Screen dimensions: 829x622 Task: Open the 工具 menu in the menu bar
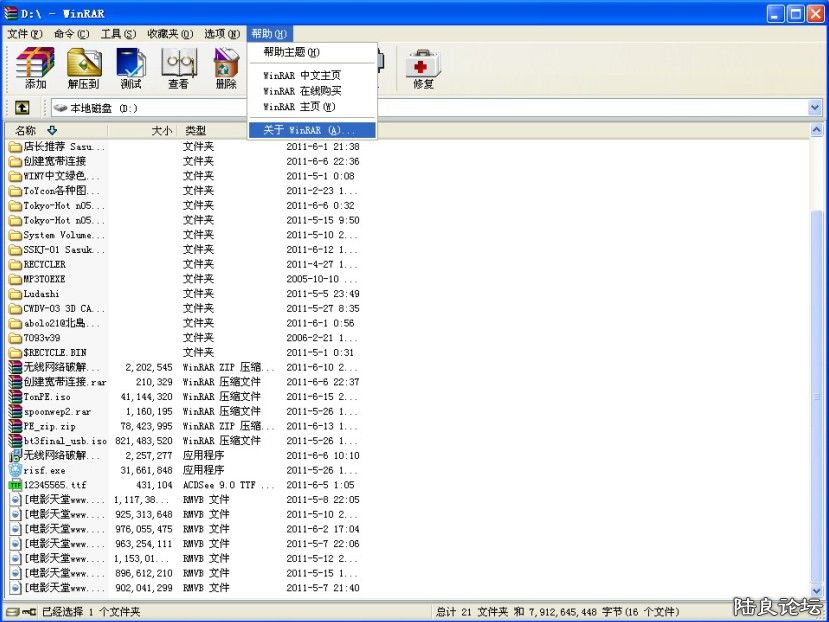click(x=118, y=34)
